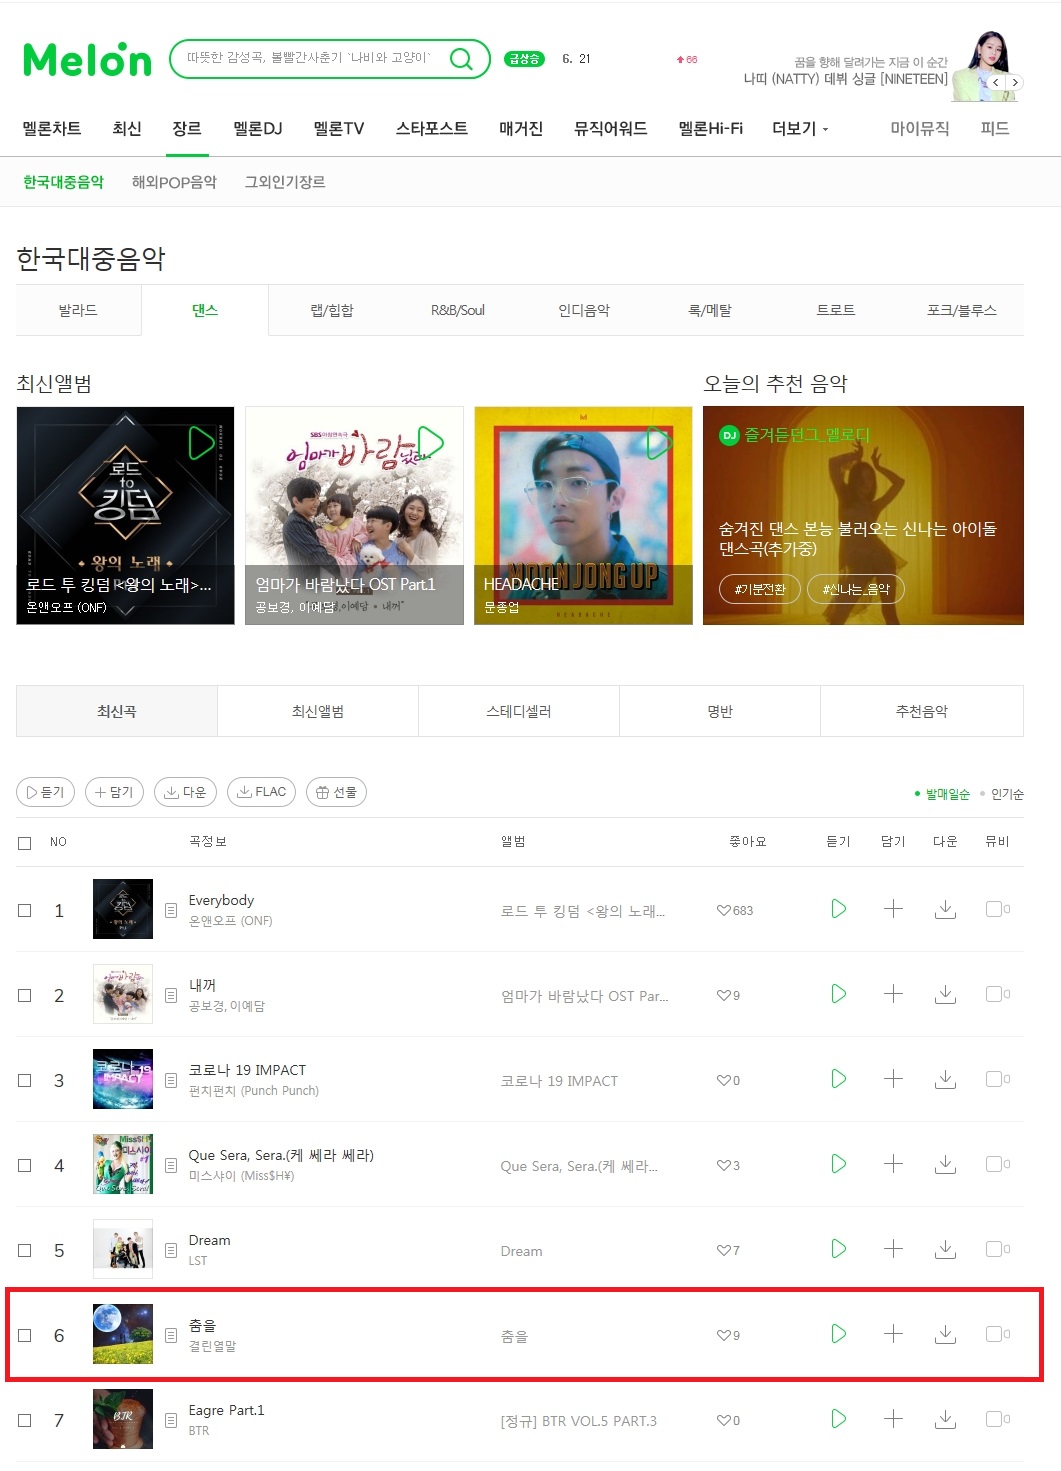Click the FLAC download button

point(261,792)
